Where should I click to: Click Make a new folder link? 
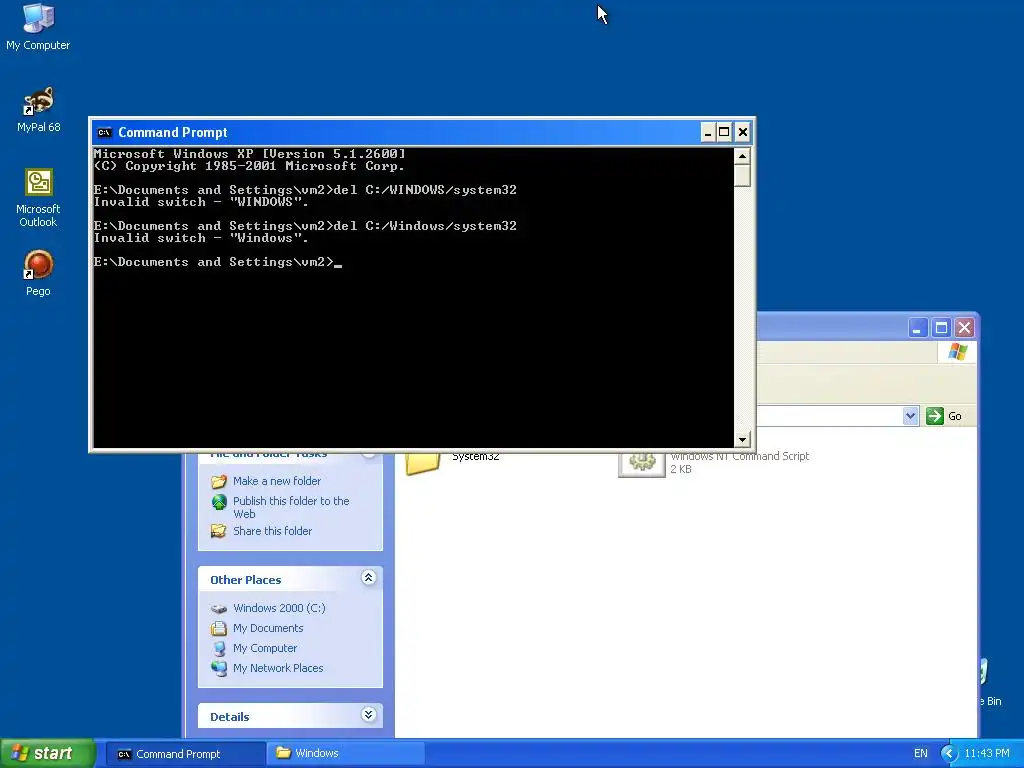pyautogui.click(x=277, y=481)
